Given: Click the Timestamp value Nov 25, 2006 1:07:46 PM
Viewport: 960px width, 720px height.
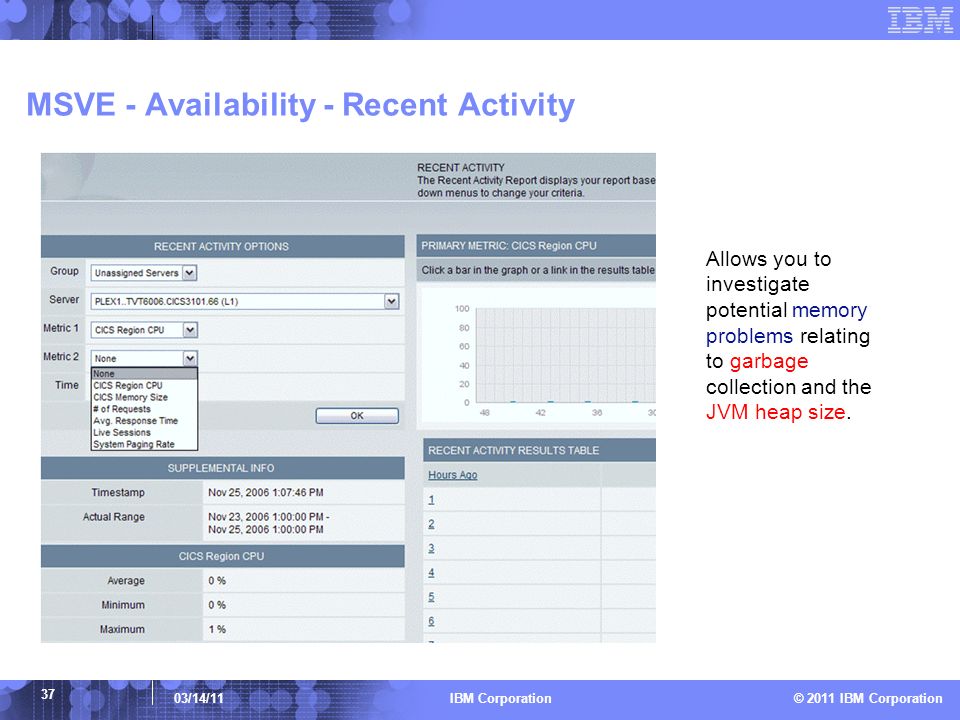Looking at the screenshot, I should [x=266, y=492].
